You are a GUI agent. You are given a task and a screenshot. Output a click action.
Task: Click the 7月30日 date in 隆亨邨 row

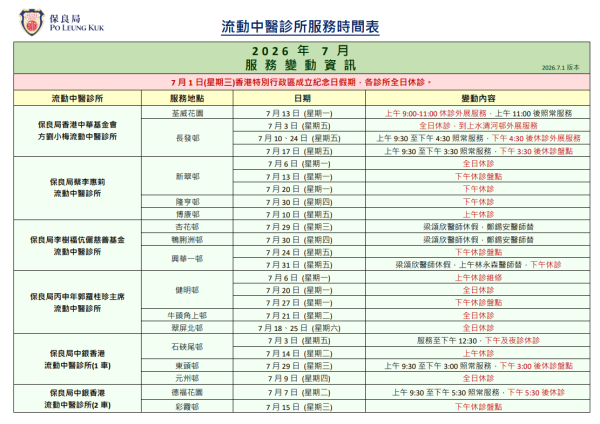click(x=299, y=202)
